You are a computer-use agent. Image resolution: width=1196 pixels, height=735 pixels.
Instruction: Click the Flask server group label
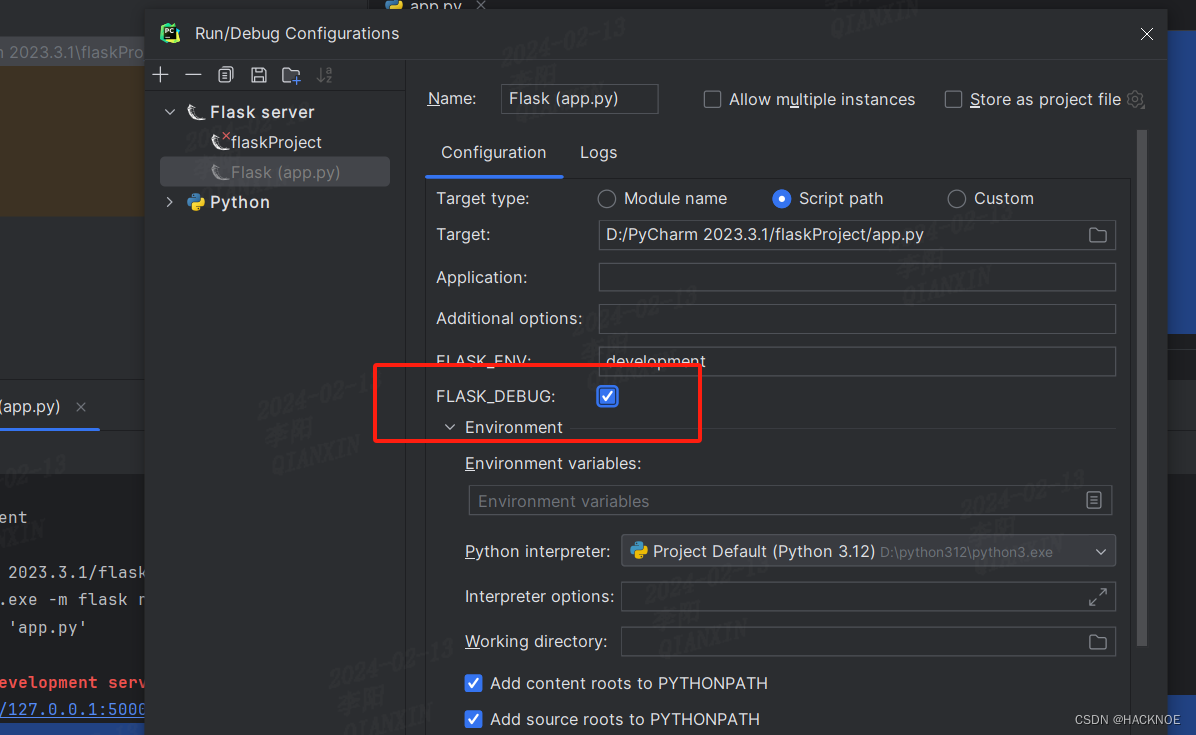(x=262, y=112)
